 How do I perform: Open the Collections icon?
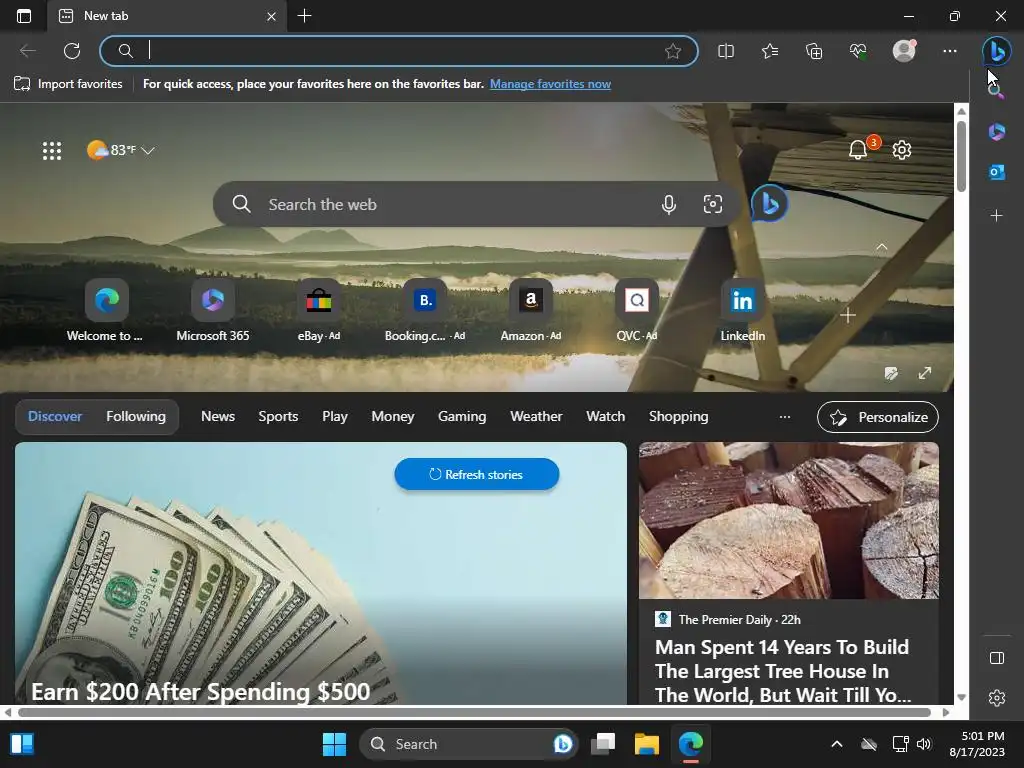click(x=814, y=51)
